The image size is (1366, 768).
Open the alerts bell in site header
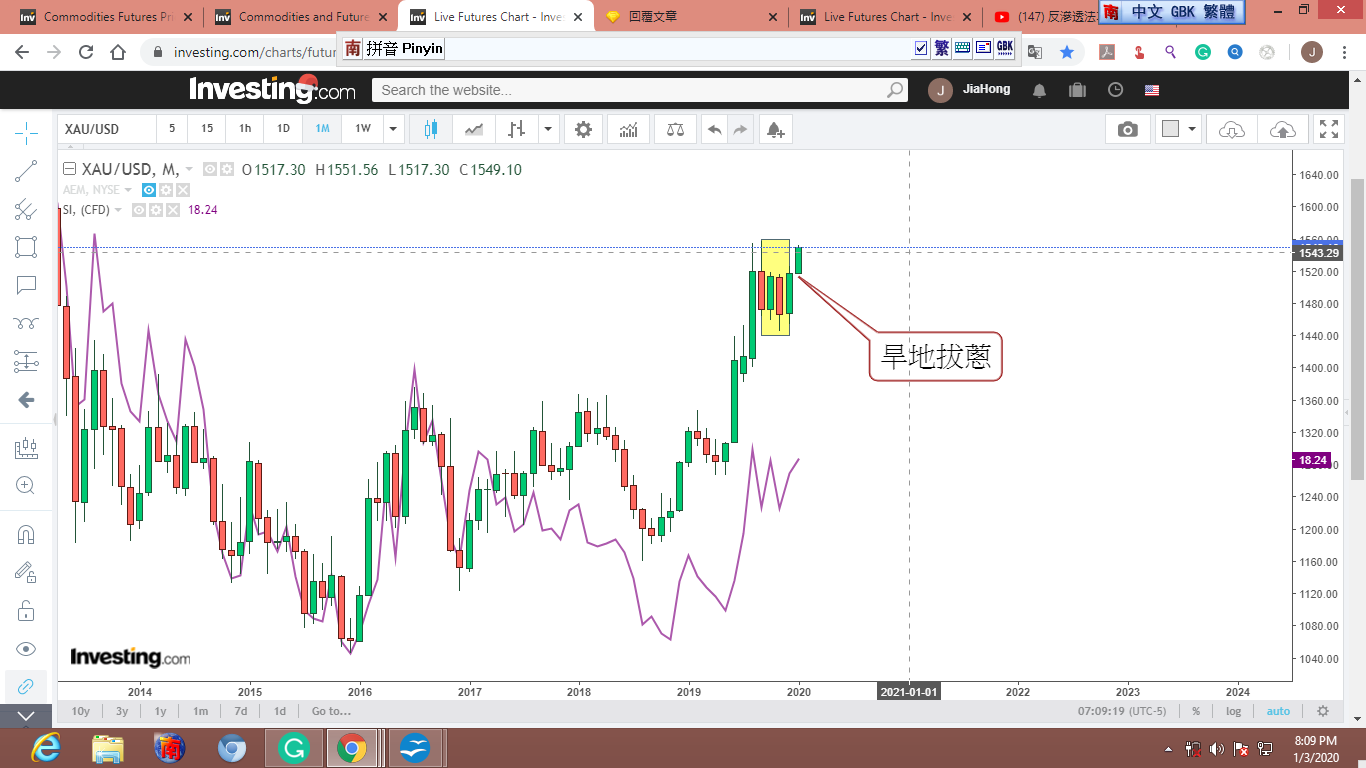point(1039,90)
